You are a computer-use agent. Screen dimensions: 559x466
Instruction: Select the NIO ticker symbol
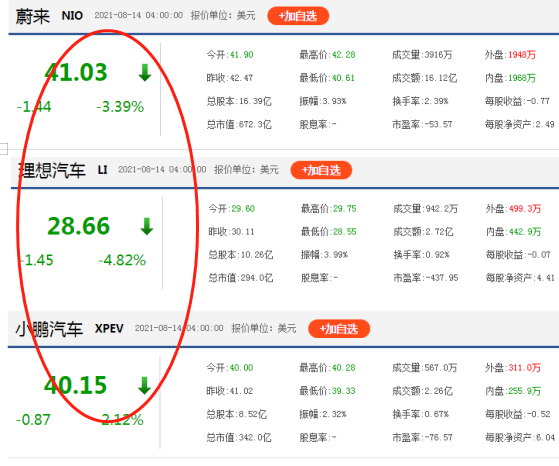72,16
